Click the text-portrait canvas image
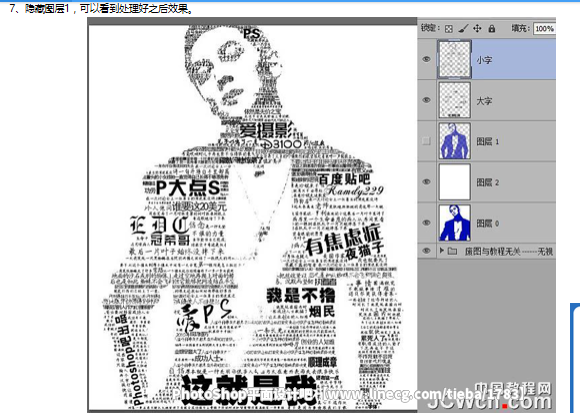 point(253,217)
